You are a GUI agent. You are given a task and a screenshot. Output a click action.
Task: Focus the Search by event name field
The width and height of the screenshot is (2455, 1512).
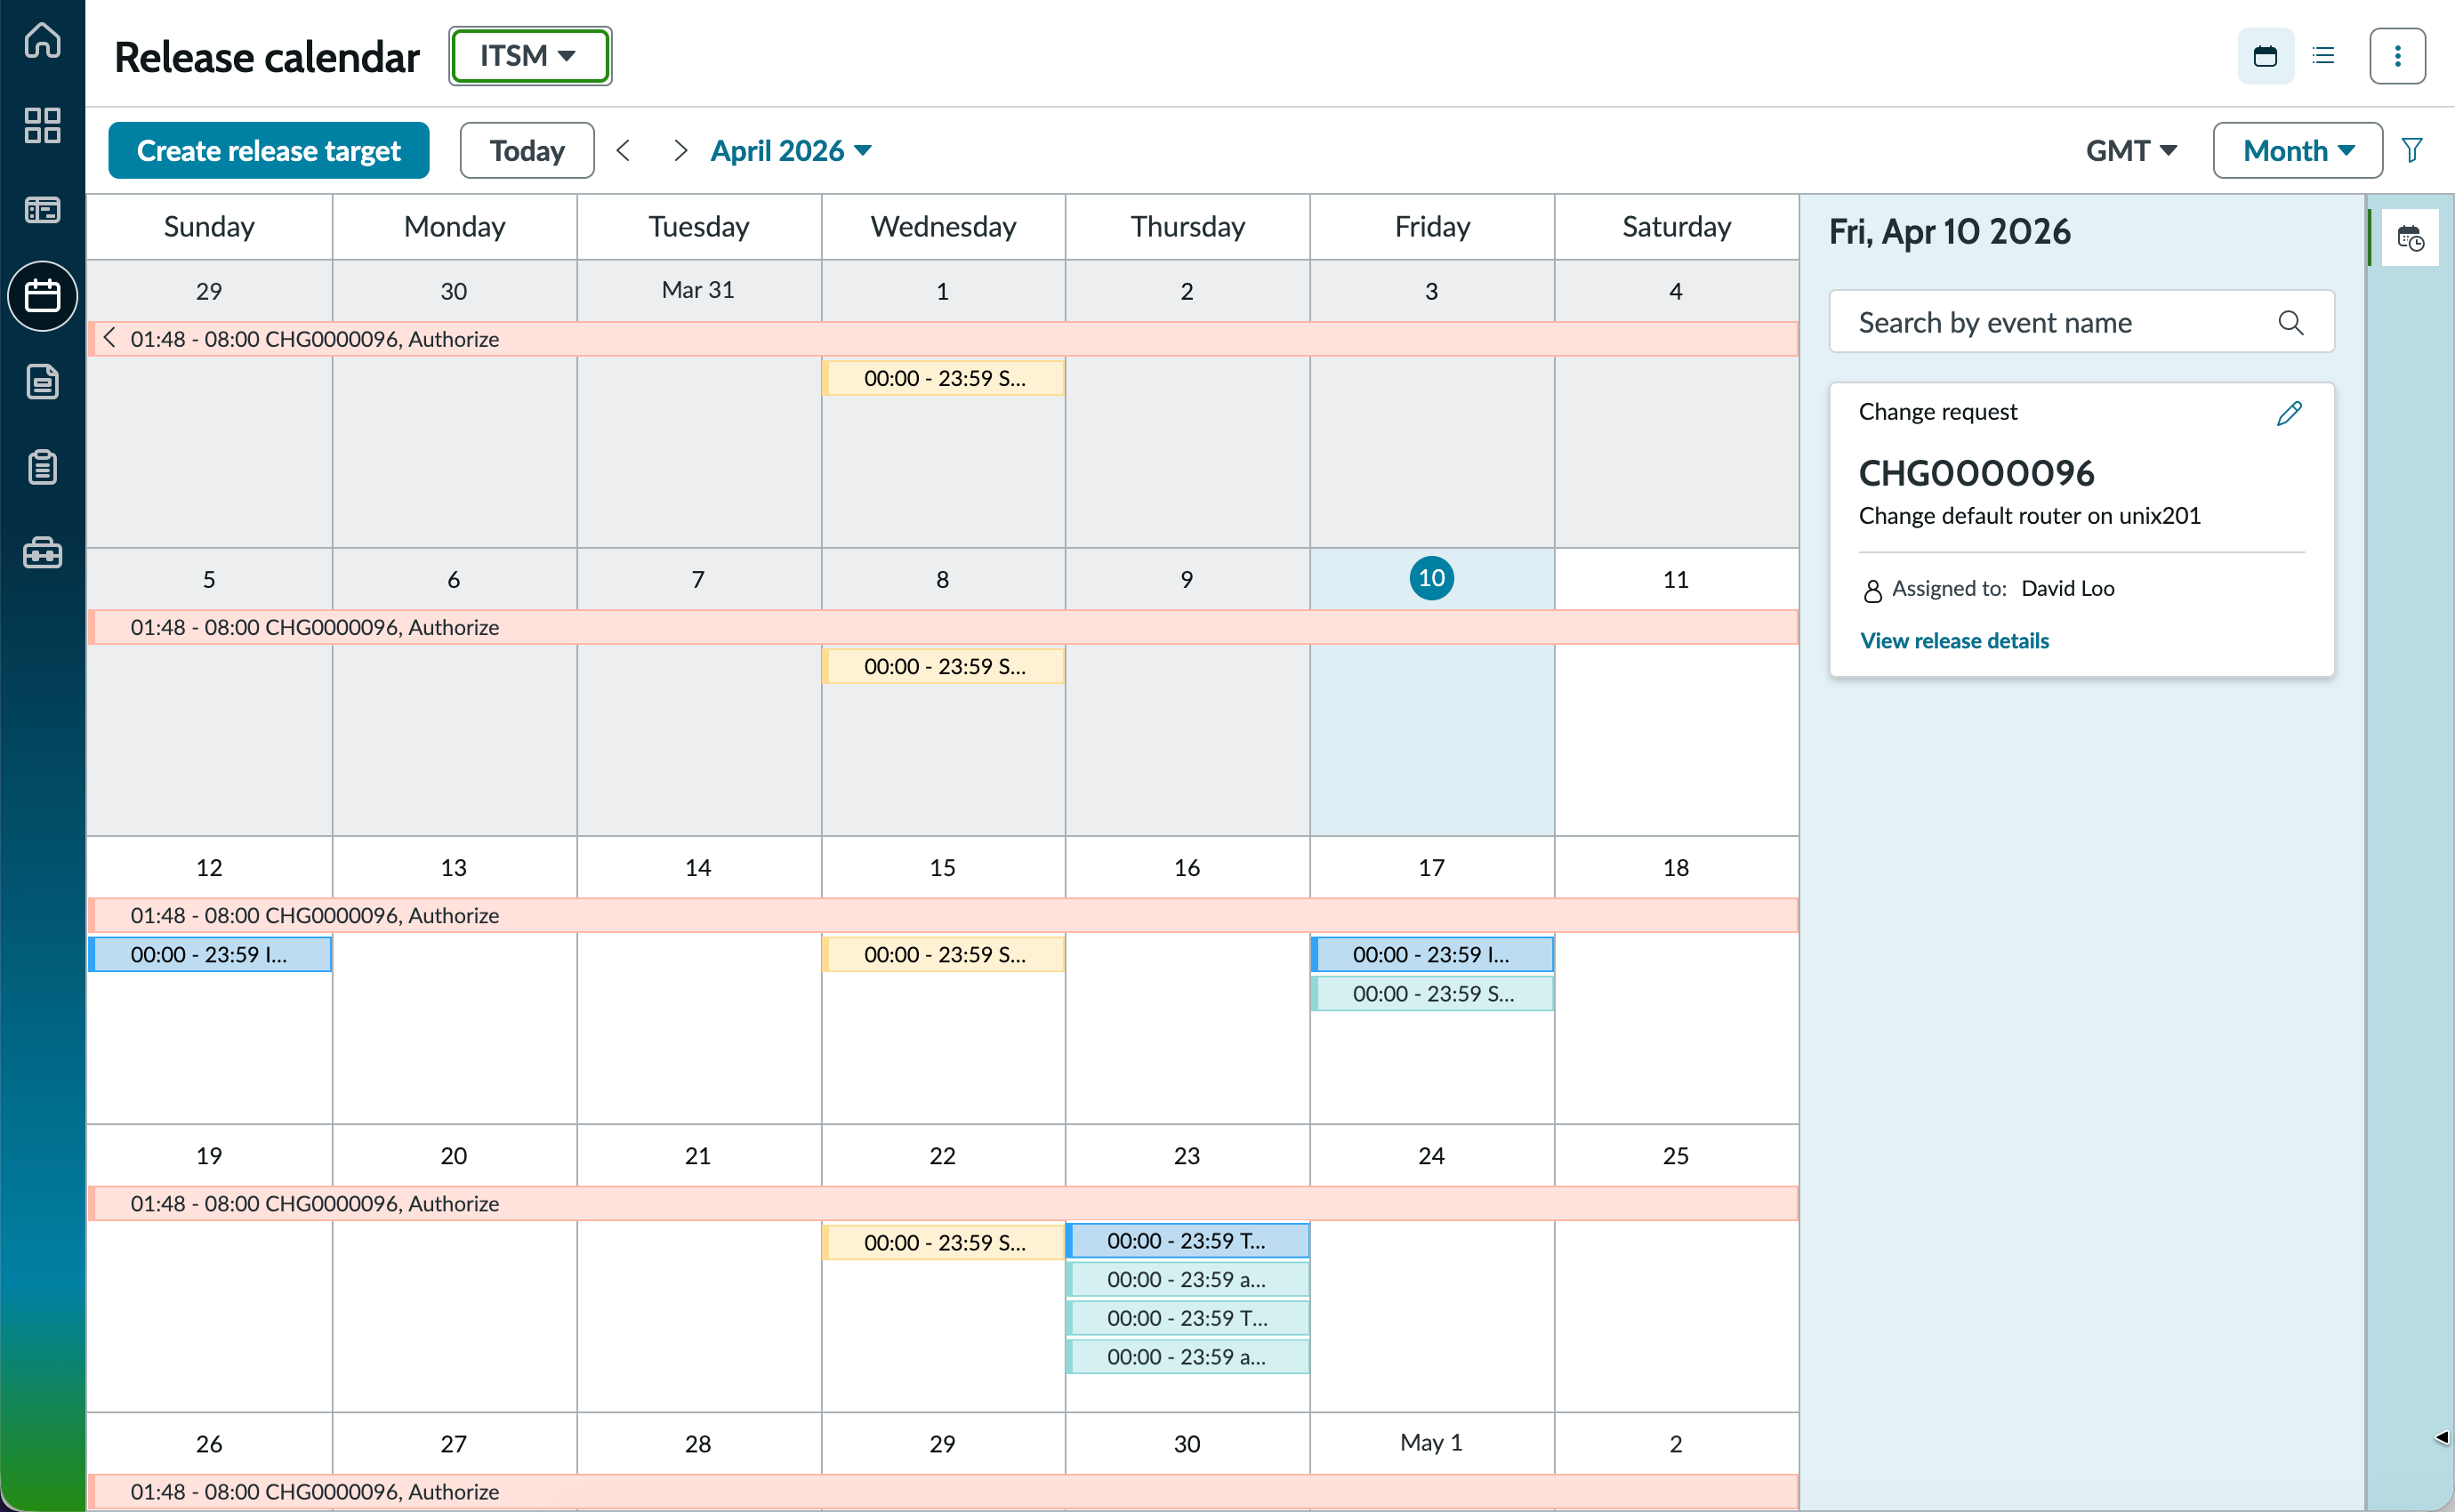tap(2082, 322)
